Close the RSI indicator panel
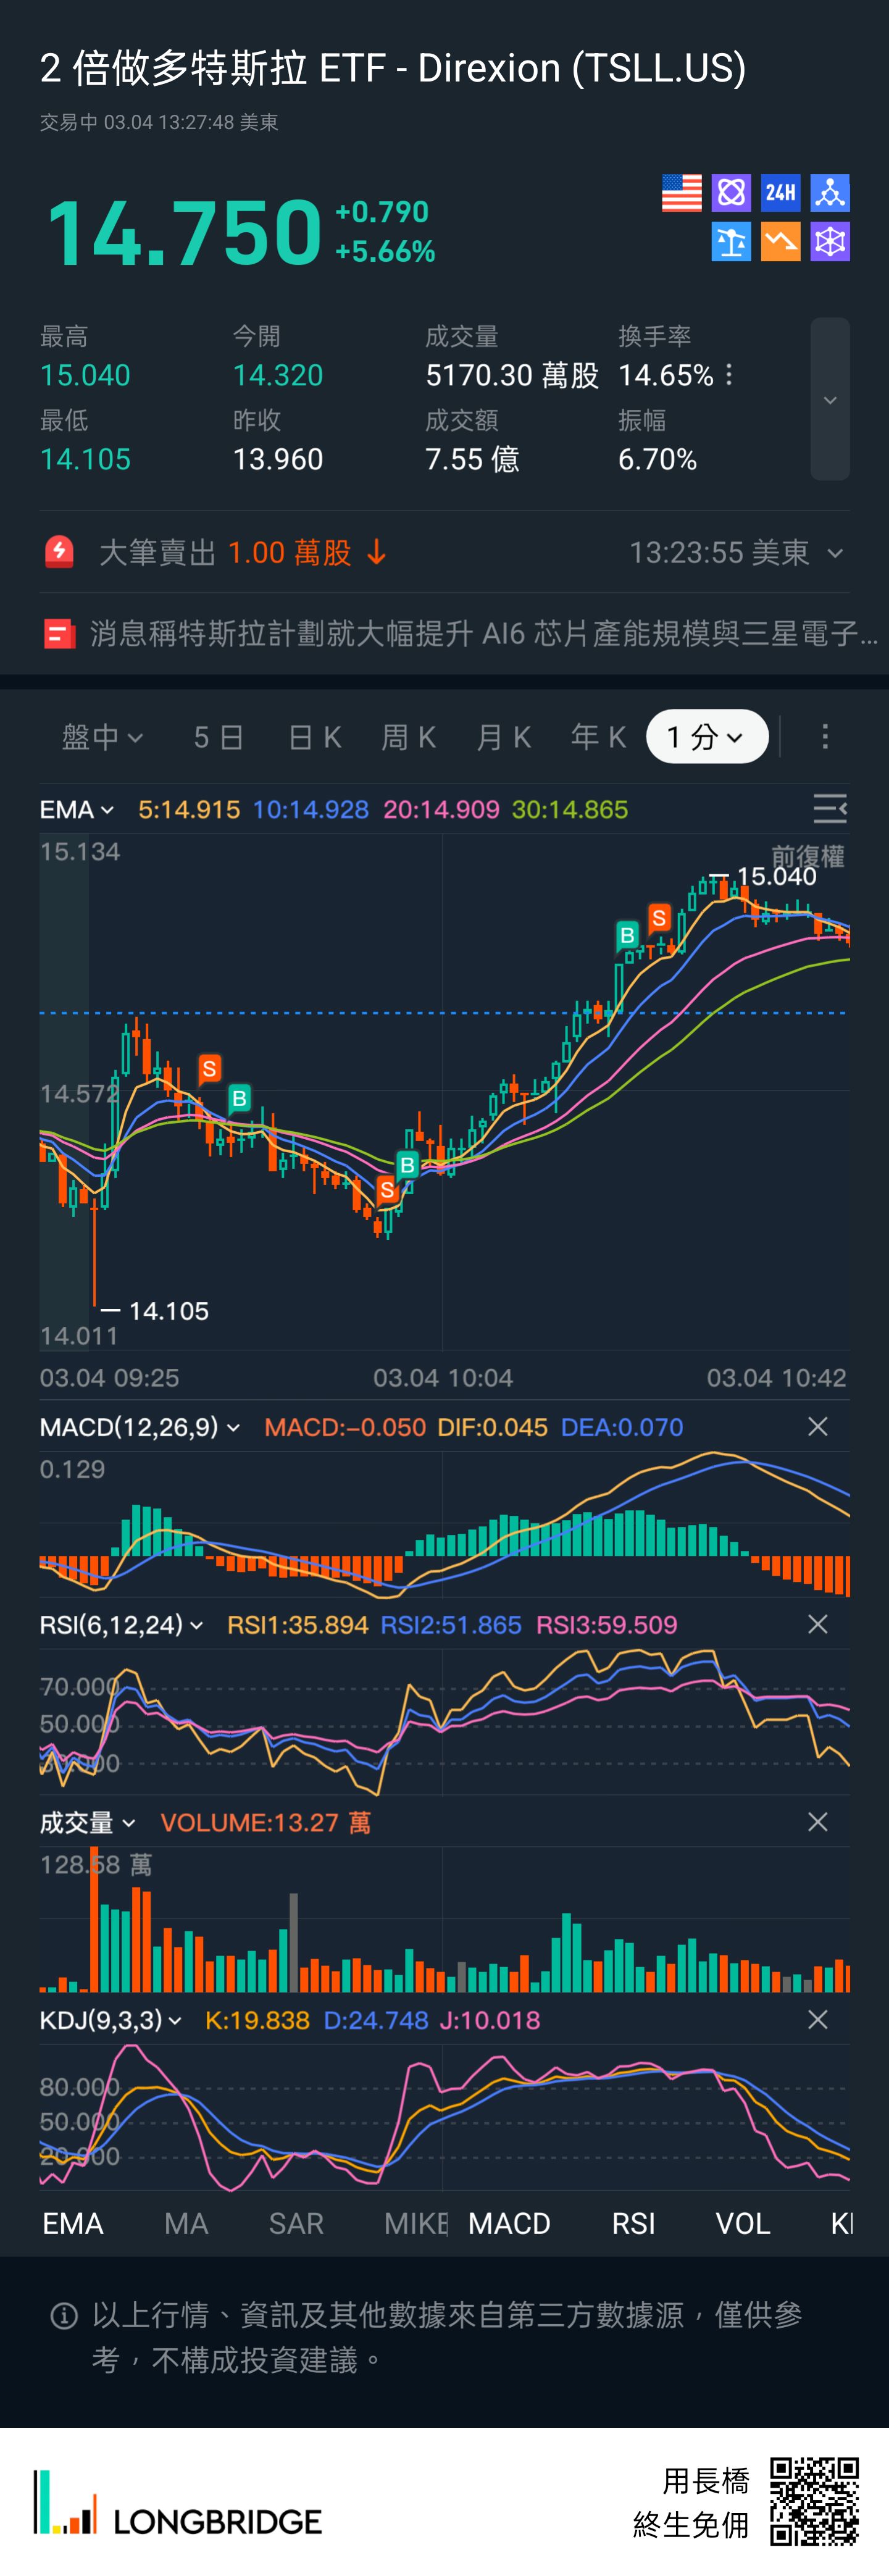889x2576 pixels. (817, 1625)
